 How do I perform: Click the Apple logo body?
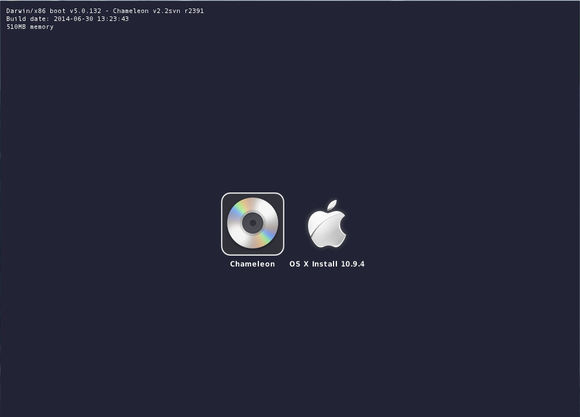[x=326, y=229]
